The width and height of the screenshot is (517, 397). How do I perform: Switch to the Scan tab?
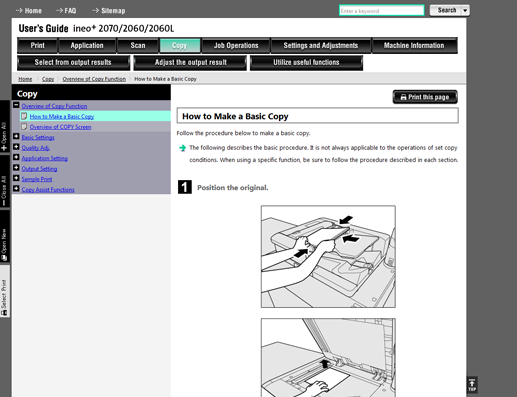[x=138, y=45]
